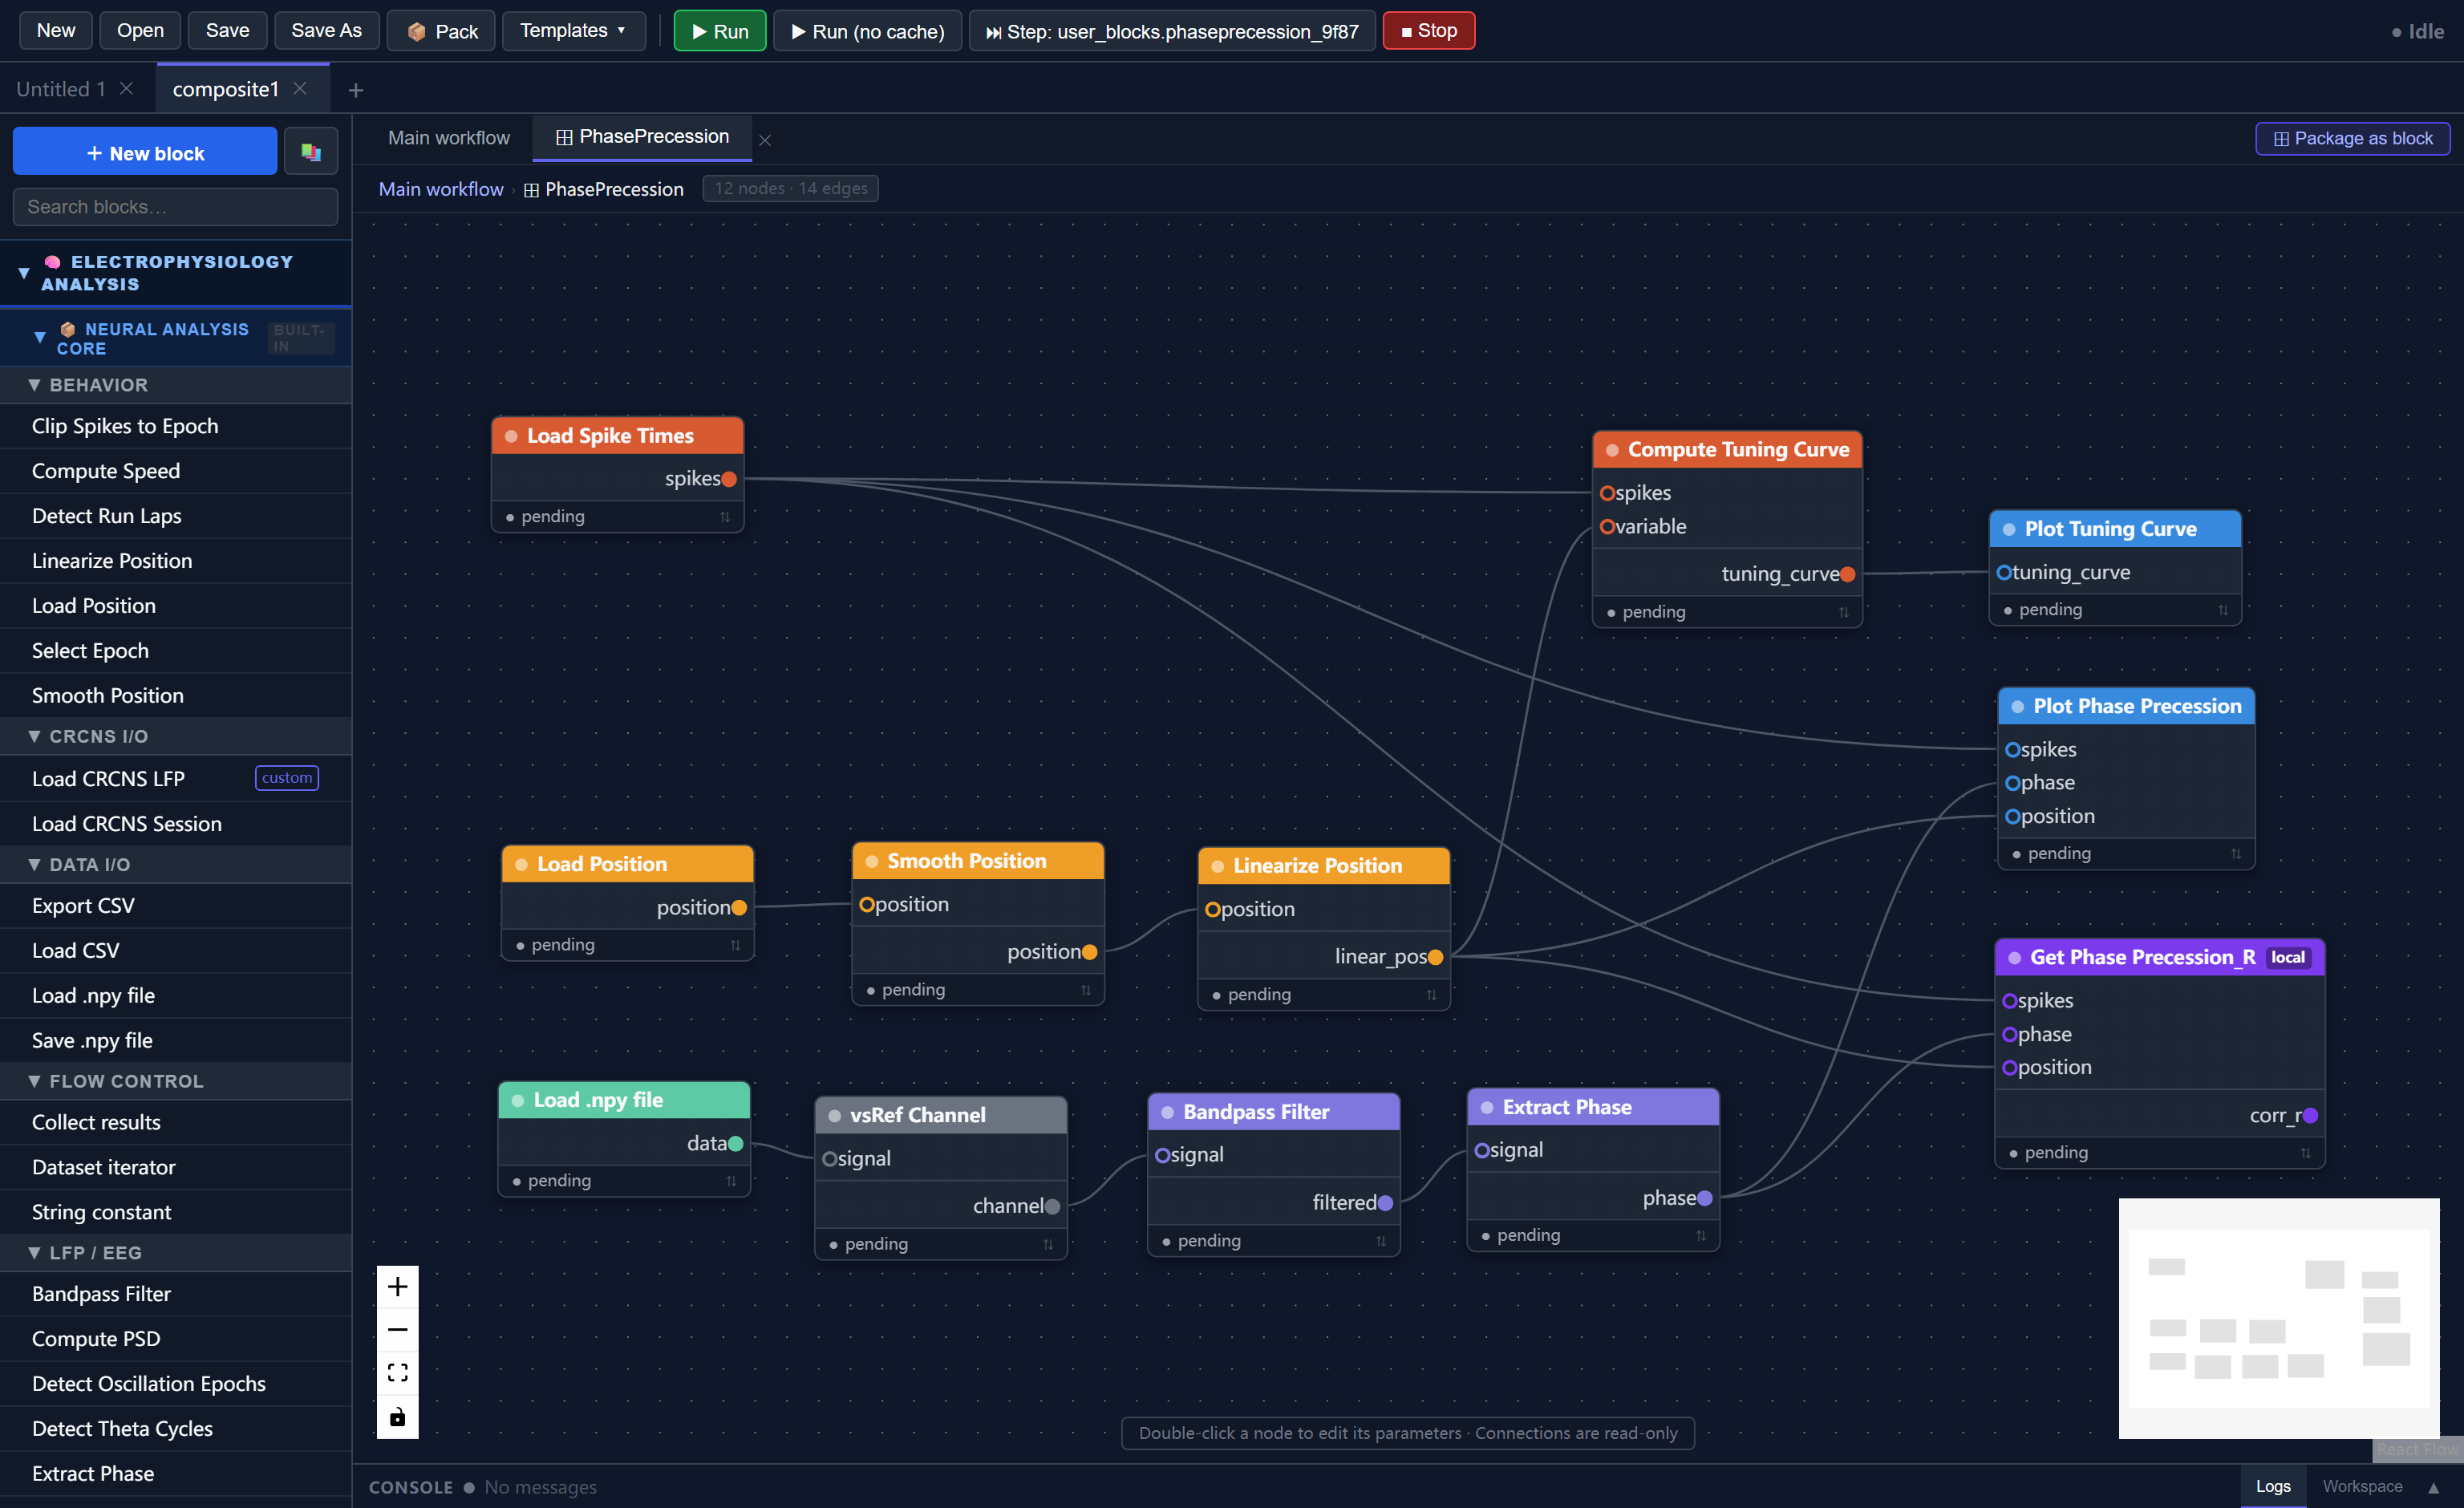Click Package as block button

pyautogui.click(x=2352, y=138)
